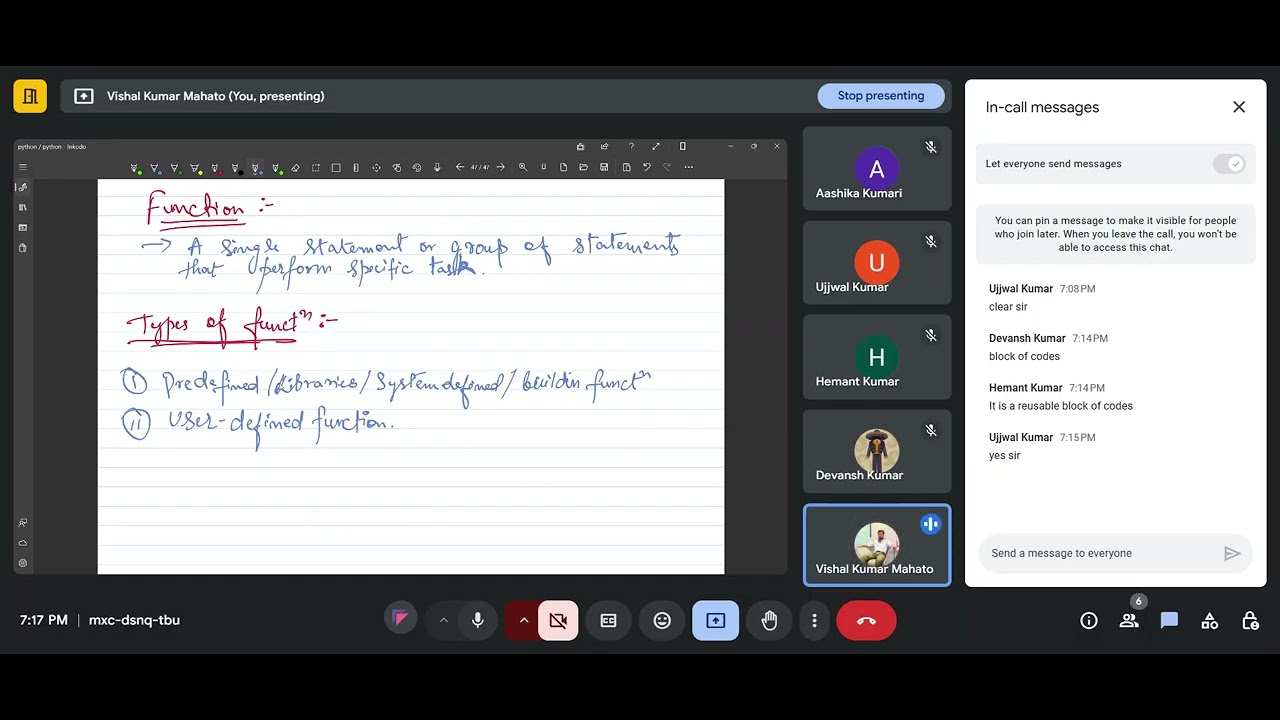
Task: Open the activities icon
Action: tap(1209, 621)
